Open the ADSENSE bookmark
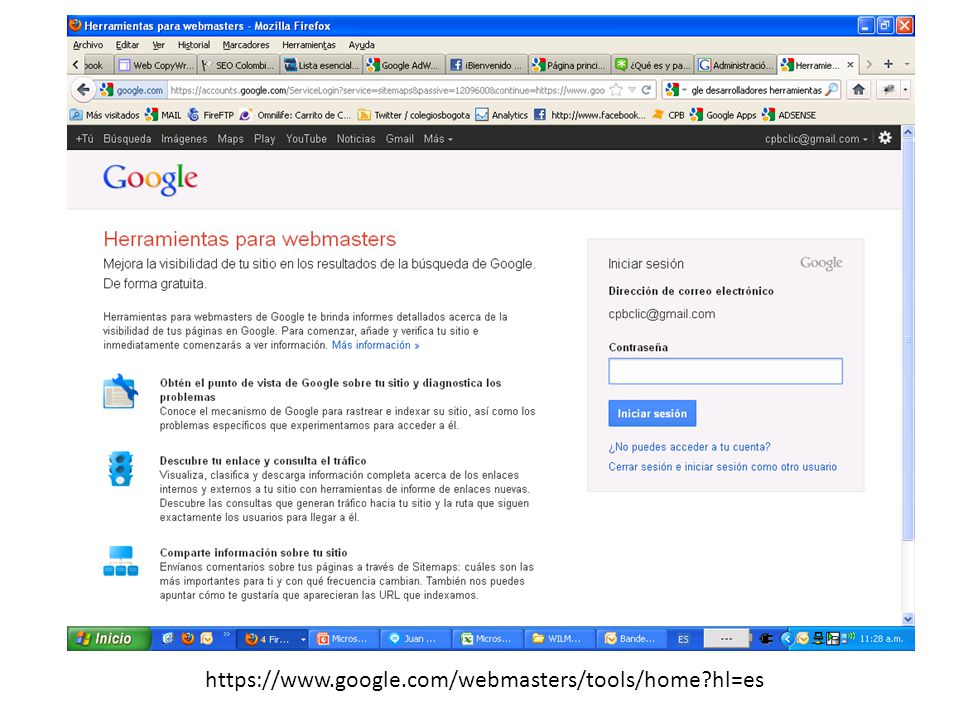This screenshot has height=720, width=960. (789, 115)
